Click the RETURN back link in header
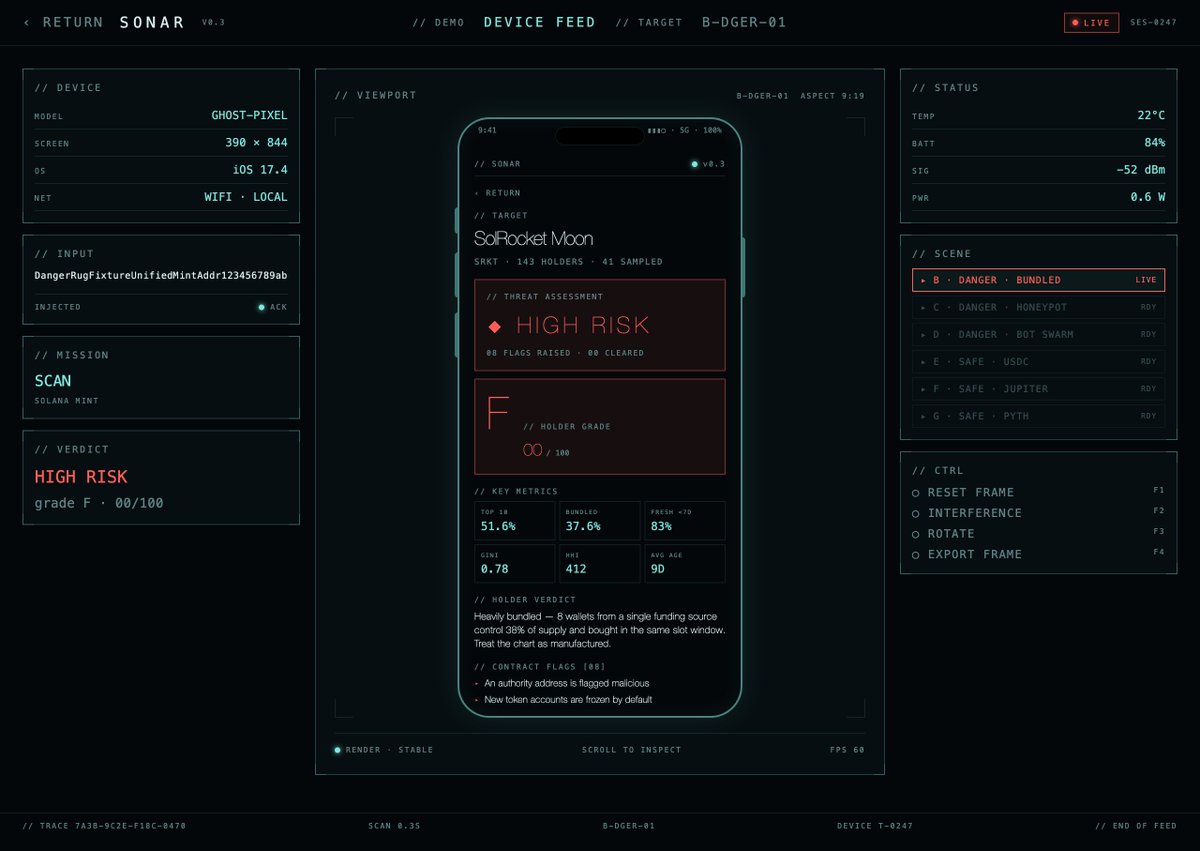This screenshot has height=851, width=1200. coord(63,22)
